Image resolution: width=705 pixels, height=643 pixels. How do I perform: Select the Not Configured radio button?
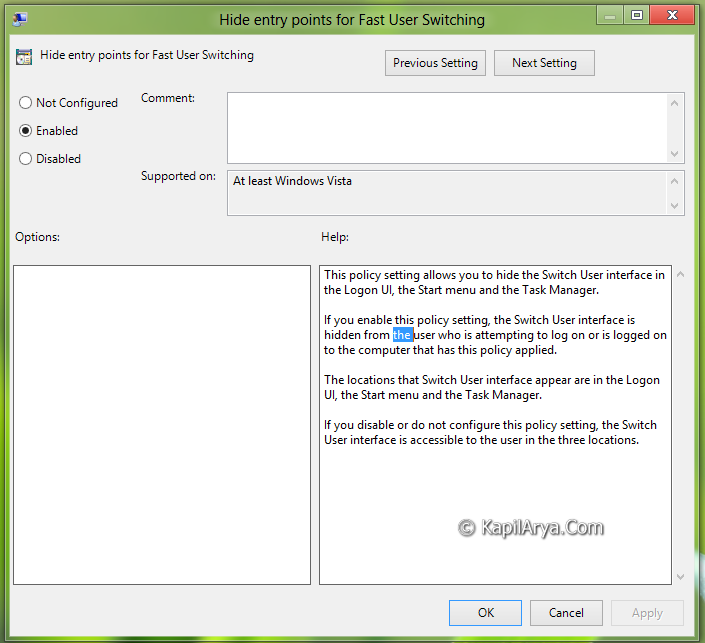pos(26,103)
